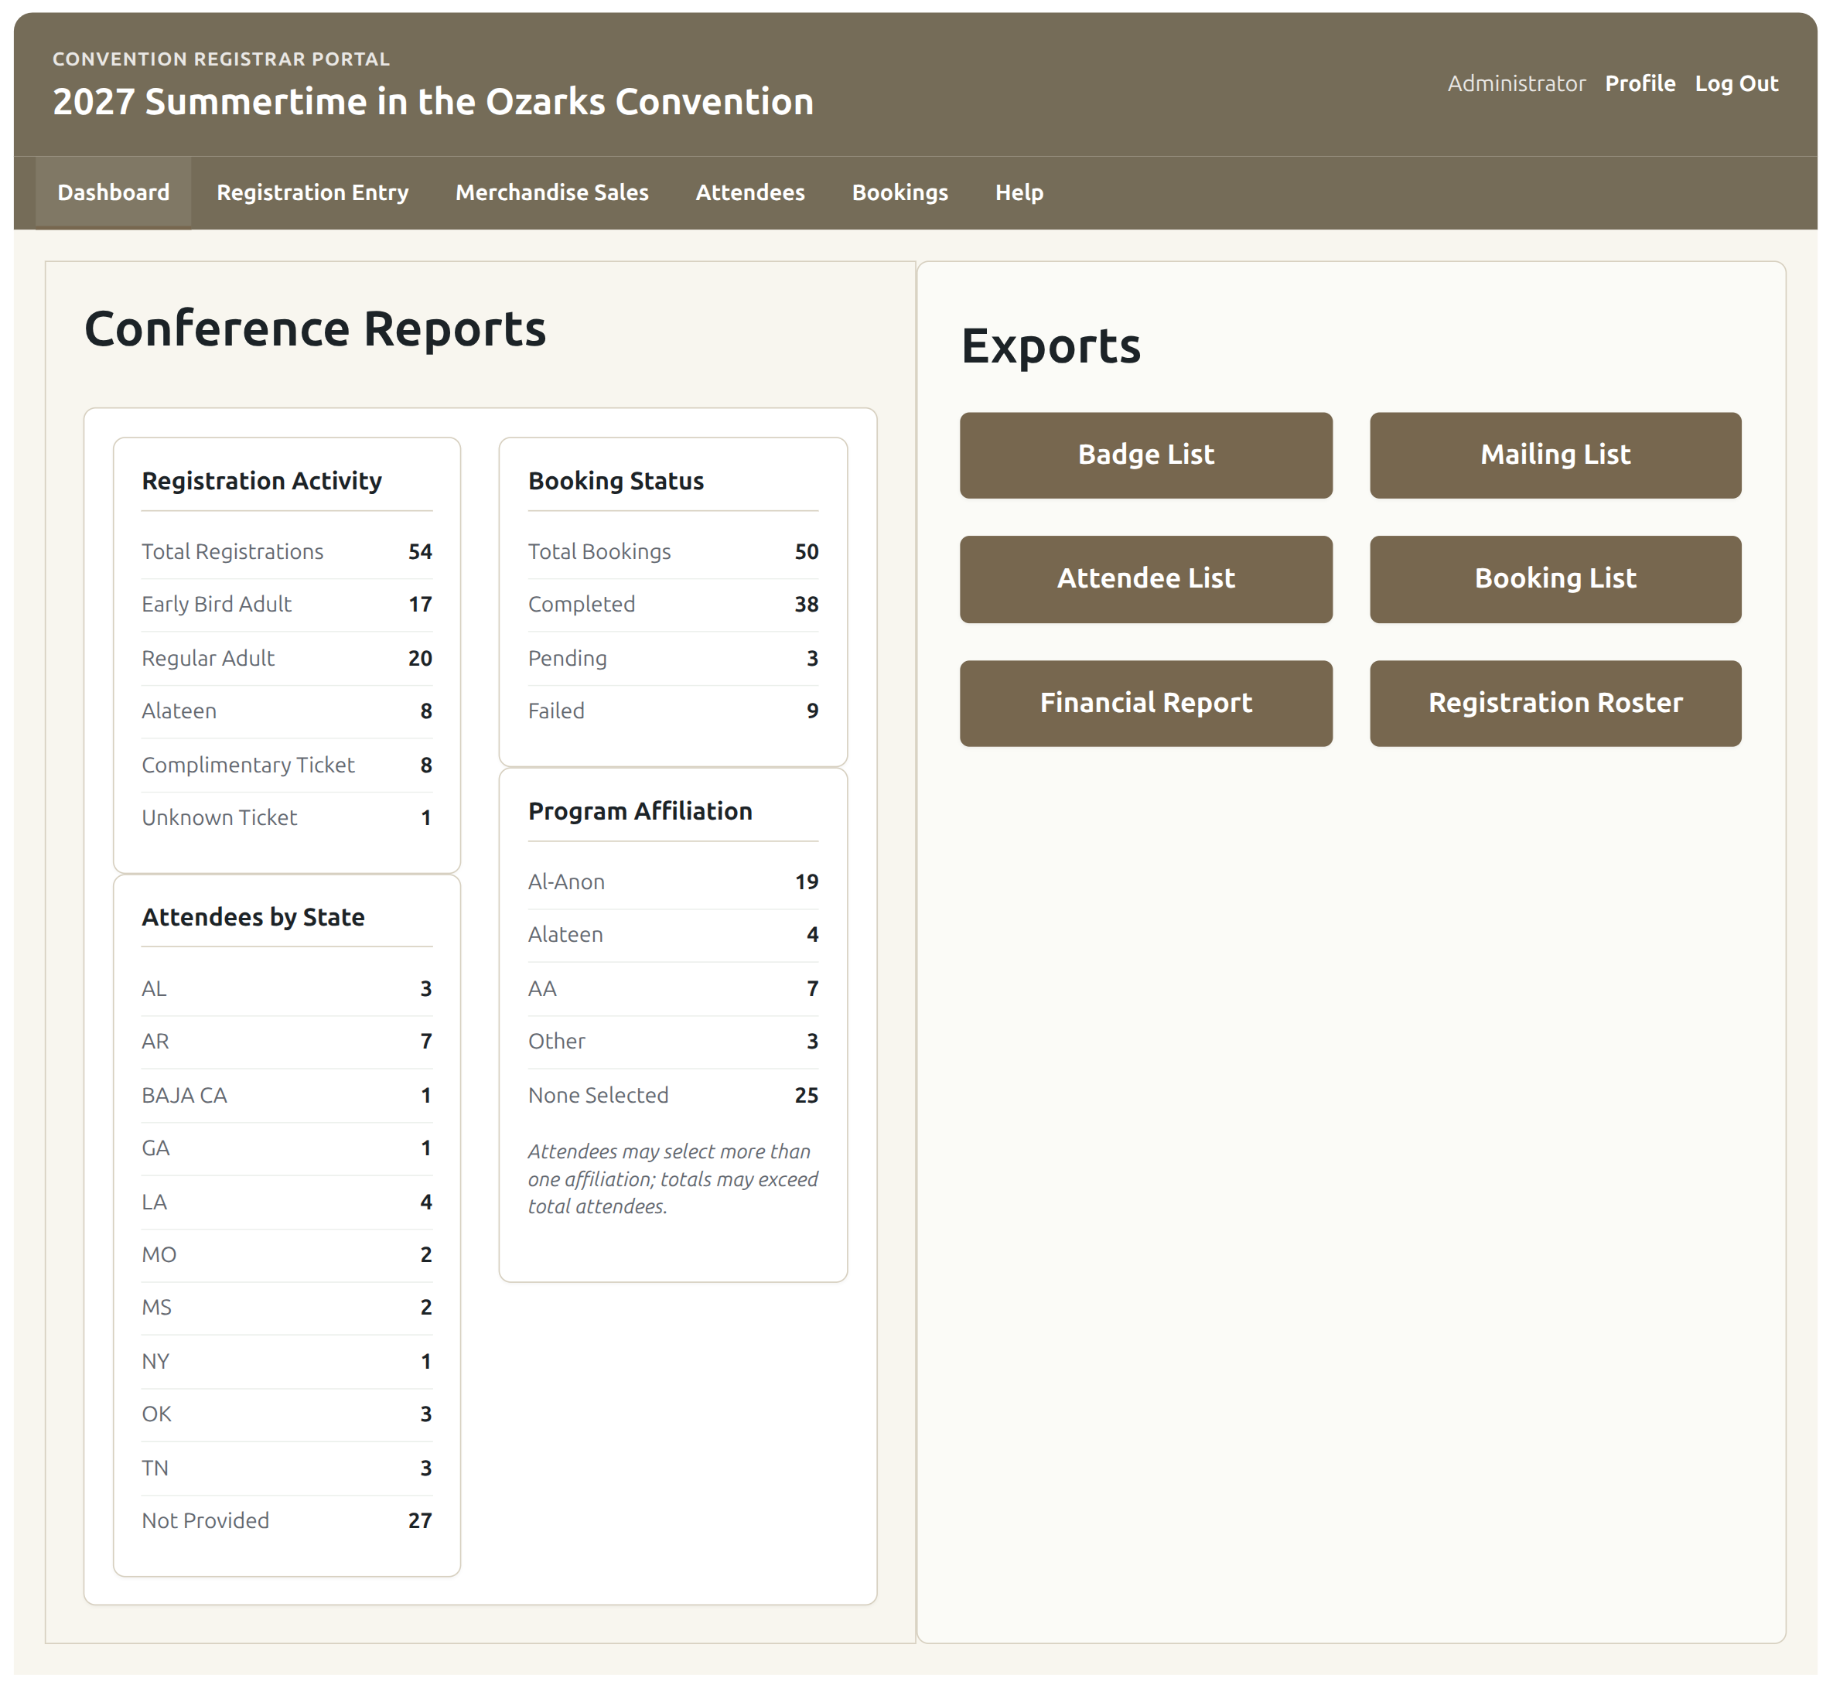Click the Attendees by State title
The image size is (1834, 1694).
253,917
